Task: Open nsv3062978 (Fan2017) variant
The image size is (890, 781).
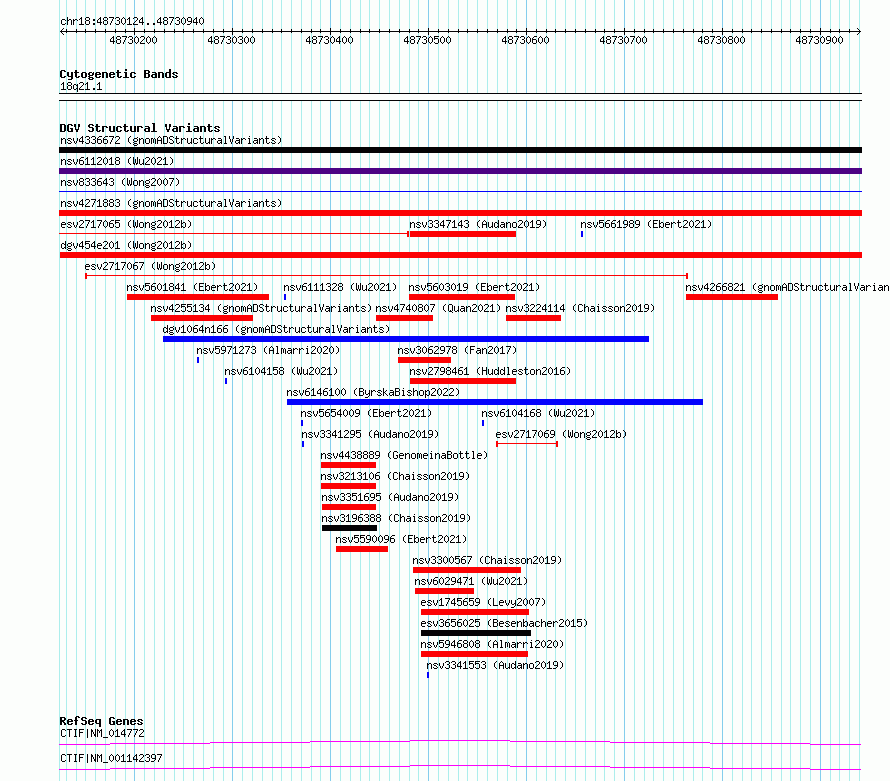Action: click(457, 350)
